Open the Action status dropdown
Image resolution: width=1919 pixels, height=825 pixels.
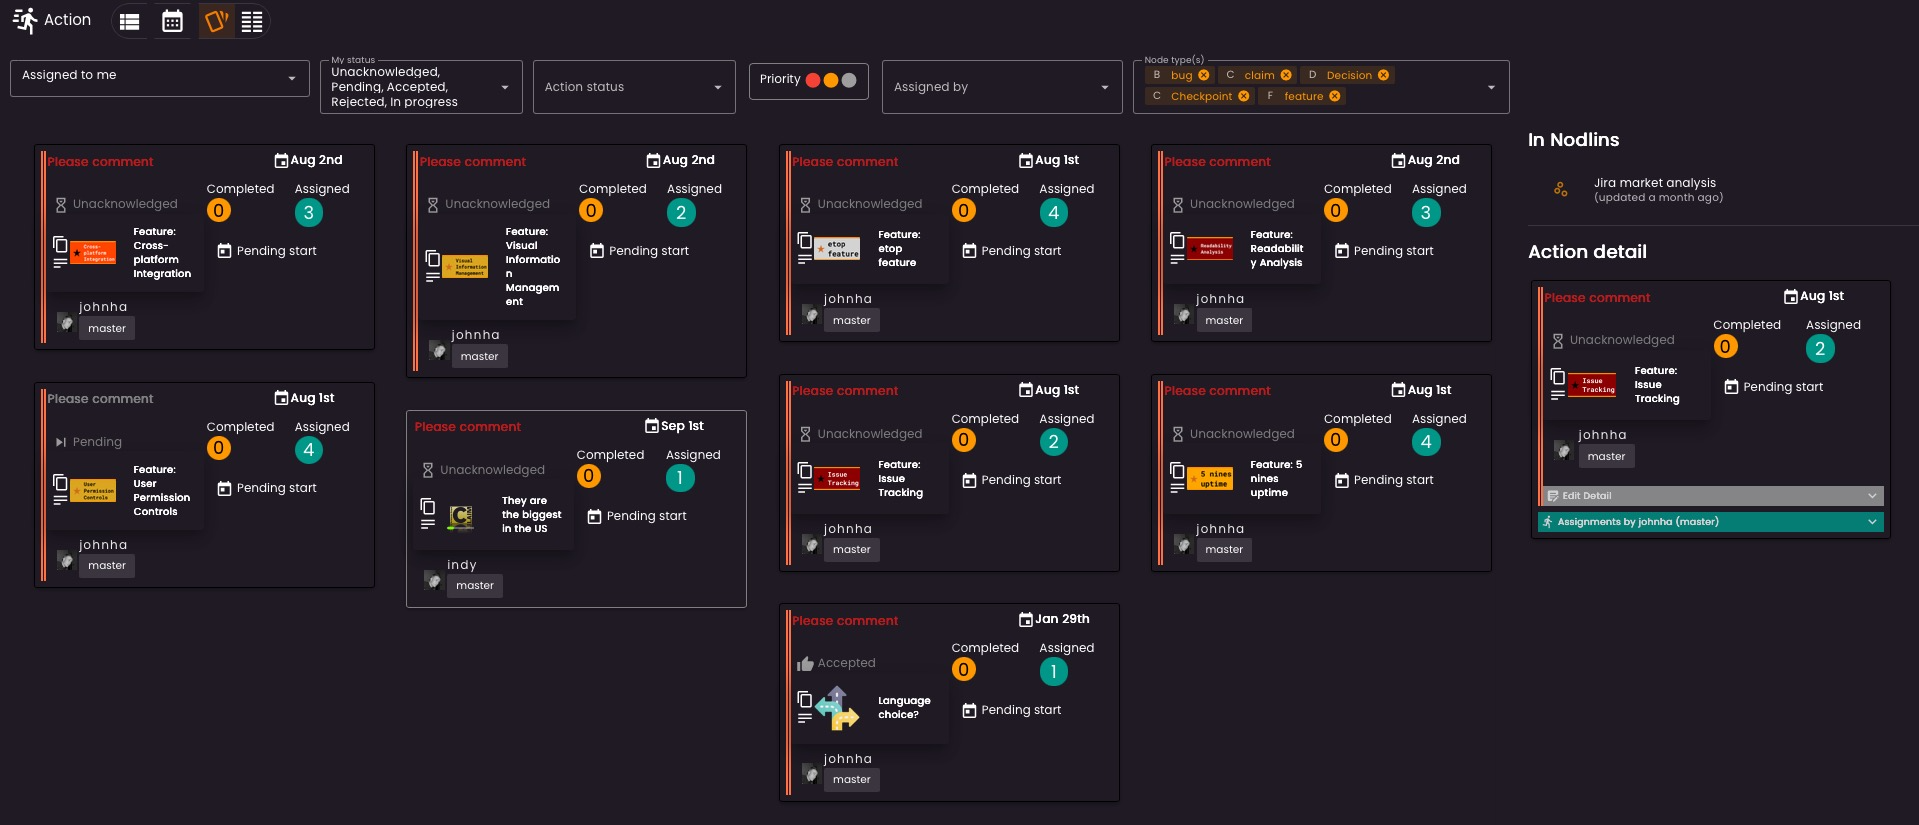click(x=634, y=87)
